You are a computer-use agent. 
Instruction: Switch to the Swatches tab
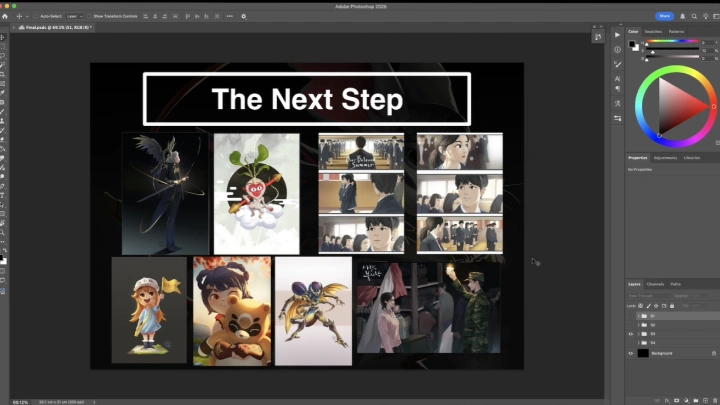(x=653, y=32)
